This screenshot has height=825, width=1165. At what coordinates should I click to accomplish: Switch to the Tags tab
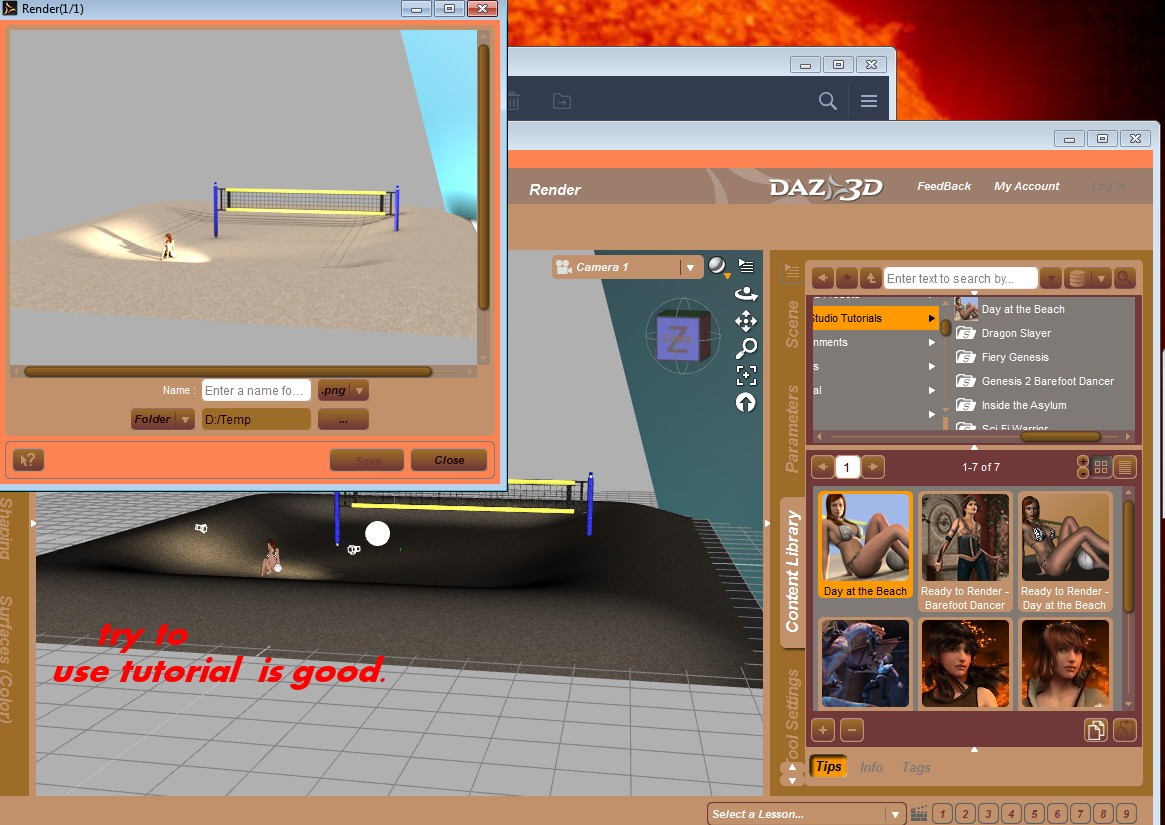pos(916,767)
